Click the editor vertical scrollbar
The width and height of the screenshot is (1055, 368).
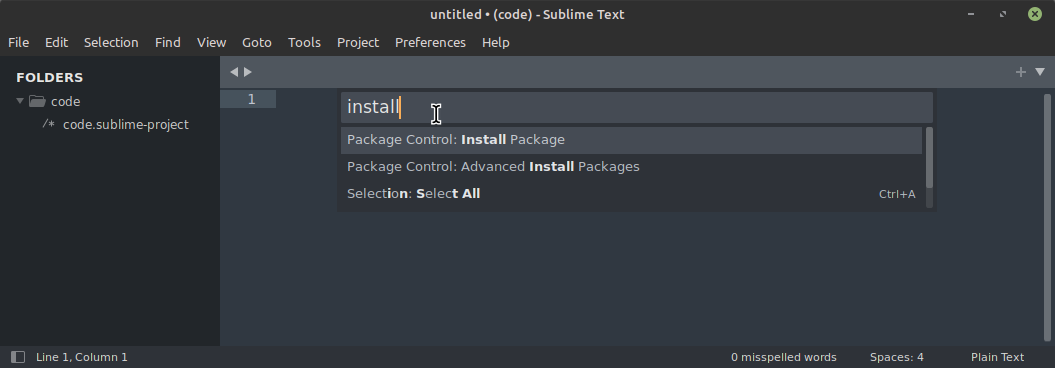pos(1047,218)
